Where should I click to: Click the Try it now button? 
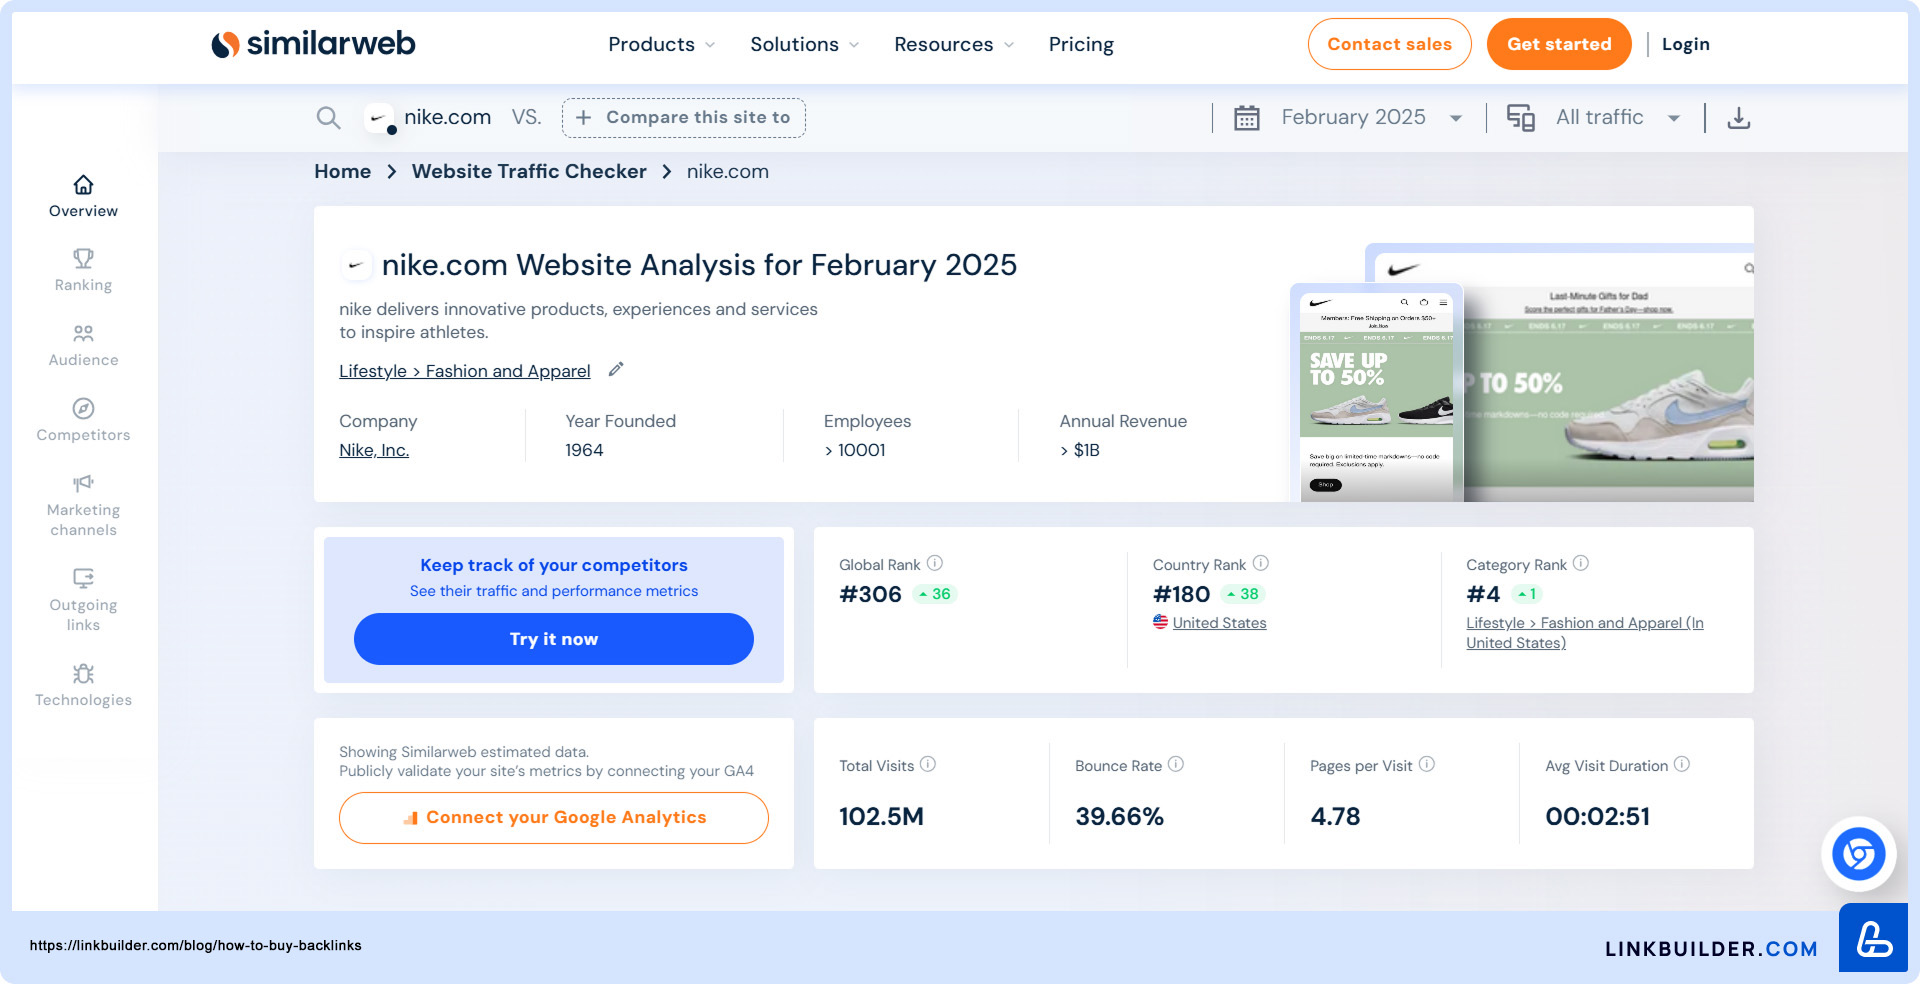554,639
